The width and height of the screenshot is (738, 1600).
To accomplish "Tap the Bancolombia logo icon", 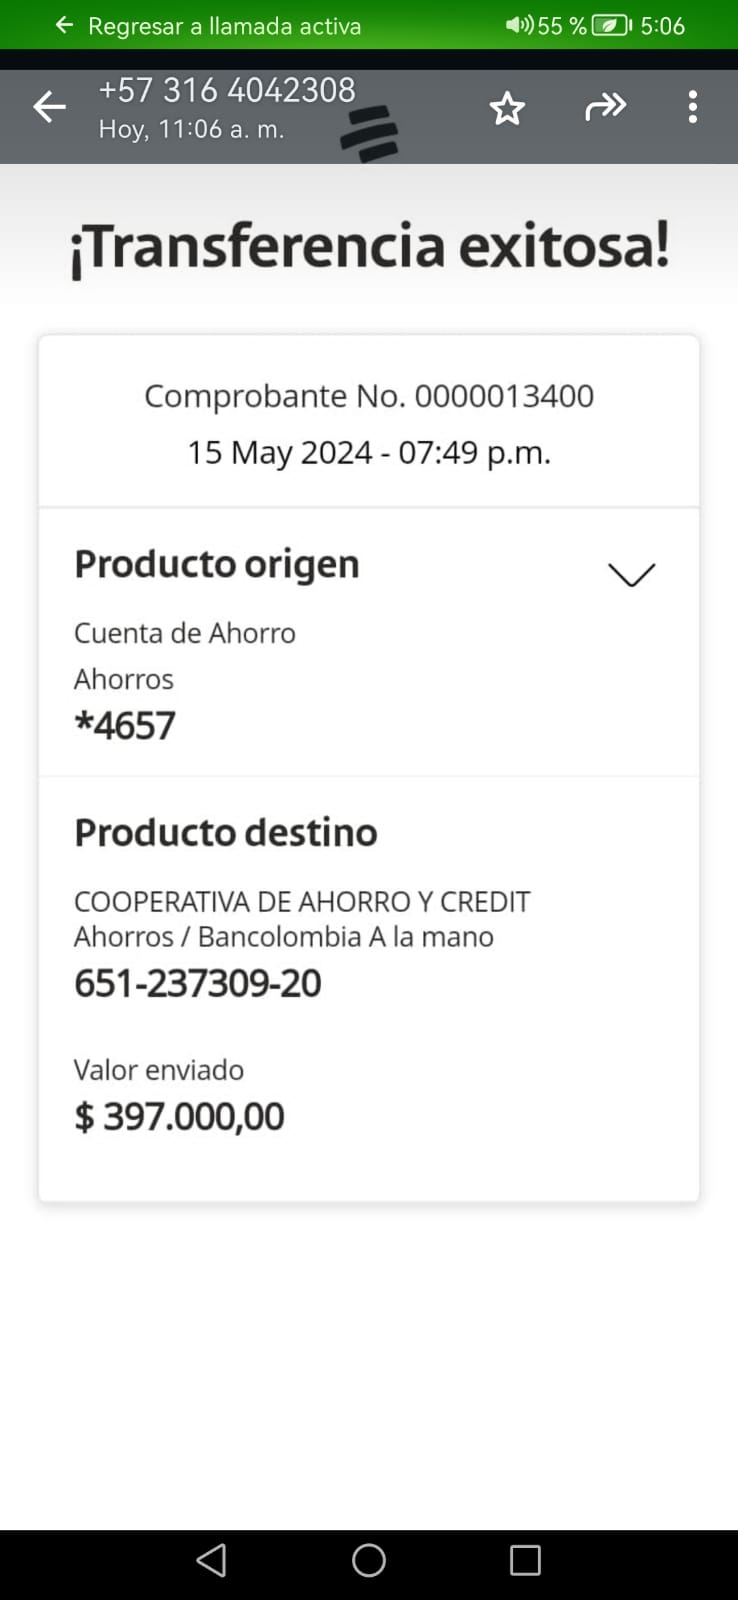I will (x=369, y=134).
